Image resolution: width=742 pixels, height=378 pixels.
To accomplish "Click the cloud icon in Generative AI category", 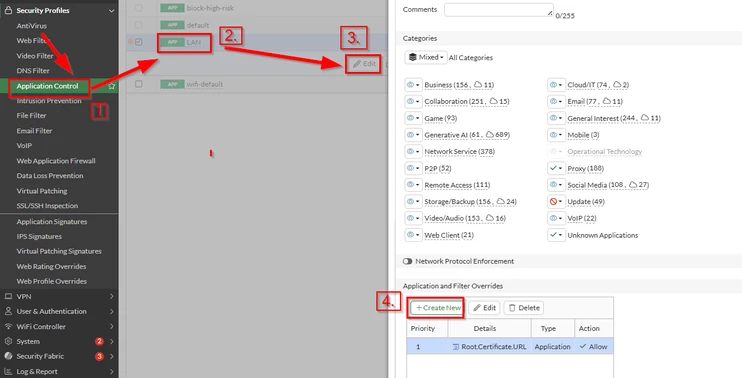I will (490, 134).
